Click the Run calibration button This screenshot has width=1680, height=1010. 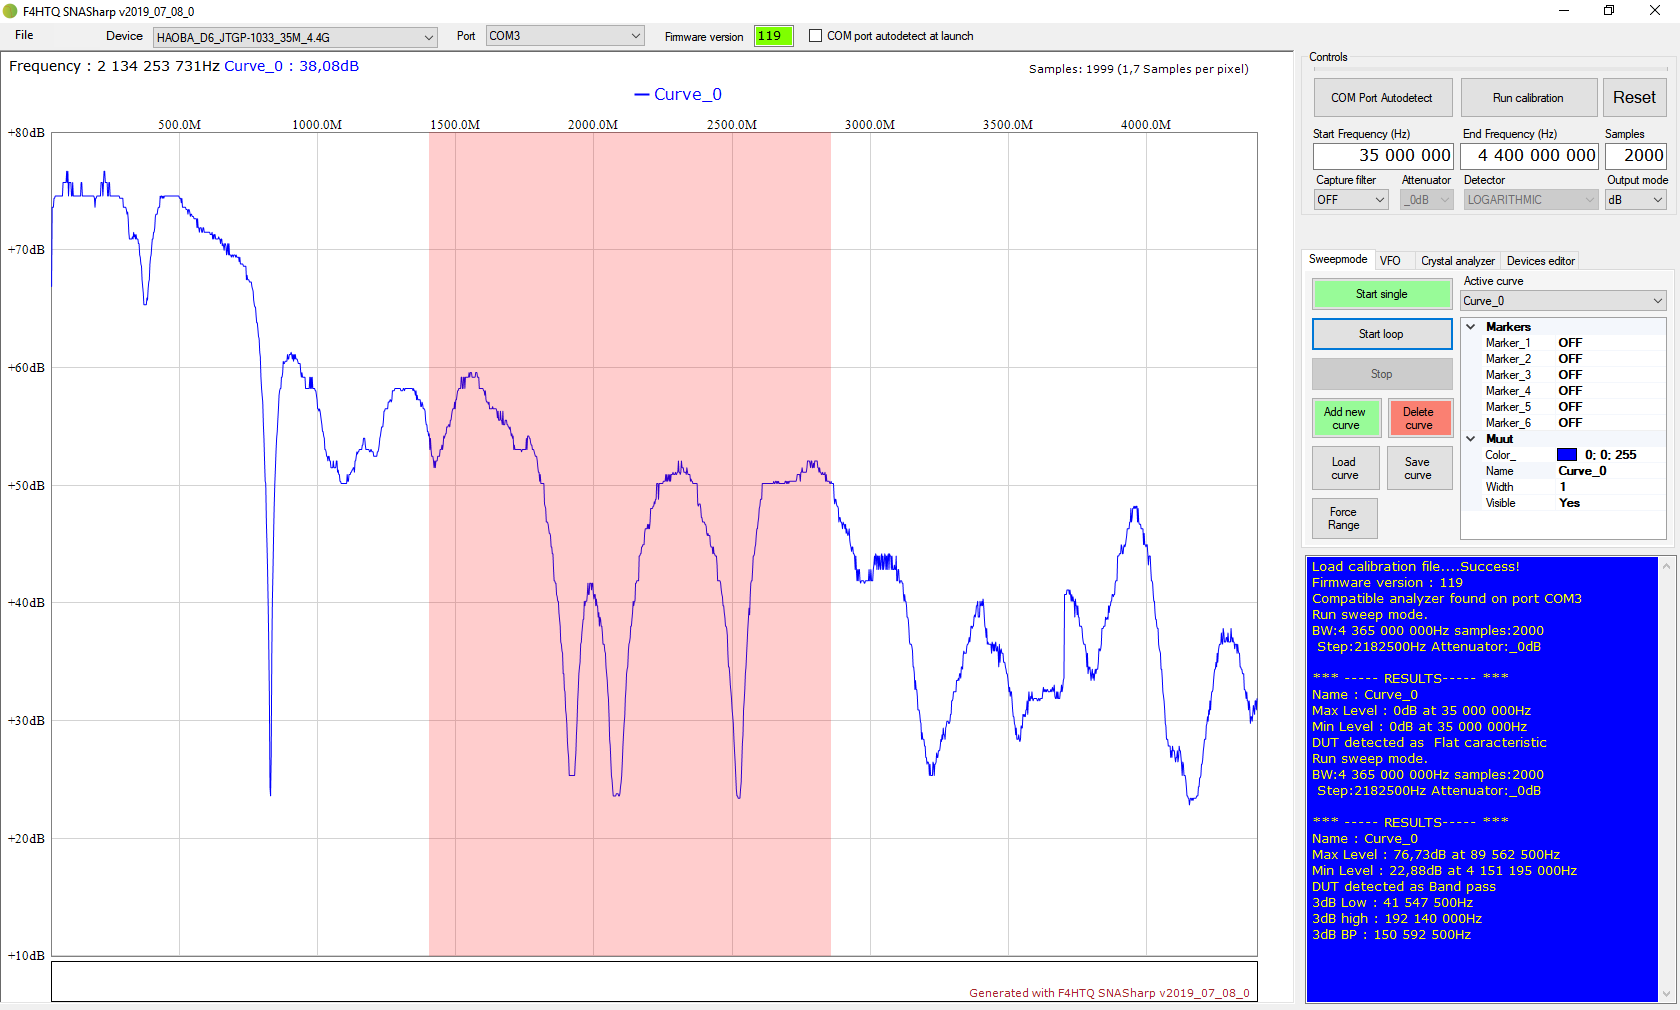coord(1528,98)
